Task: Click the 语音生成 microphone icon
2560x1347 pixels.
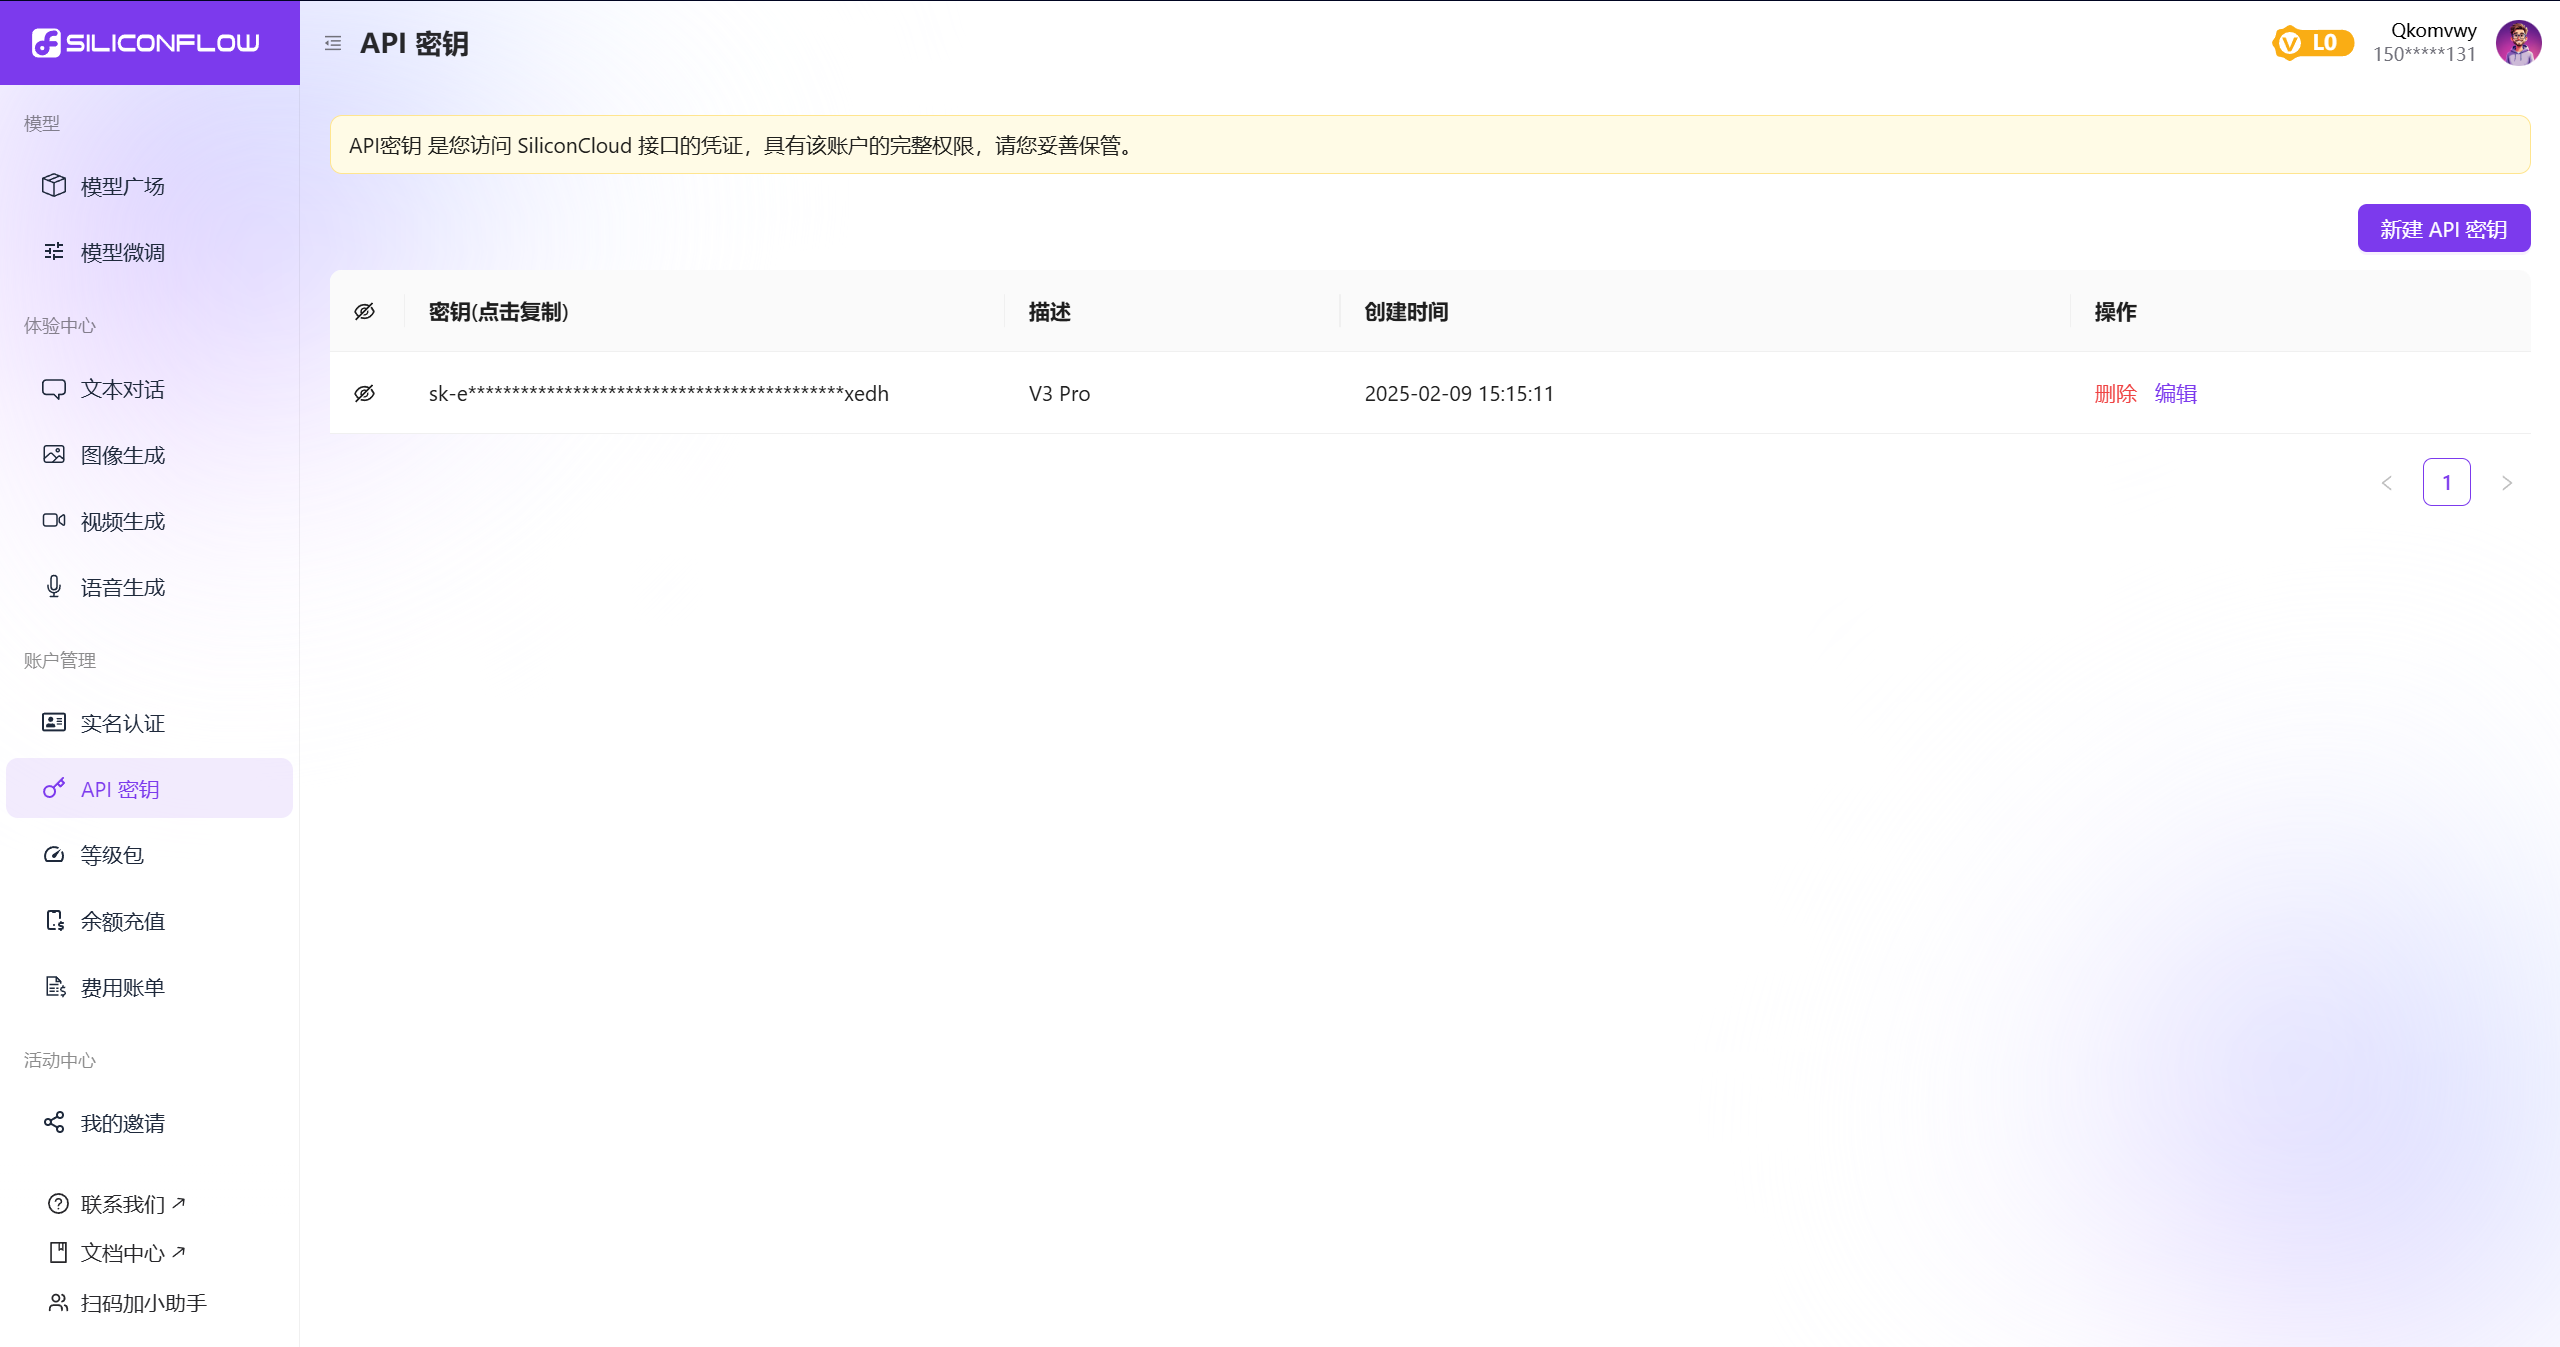Action: pos(54,586)
